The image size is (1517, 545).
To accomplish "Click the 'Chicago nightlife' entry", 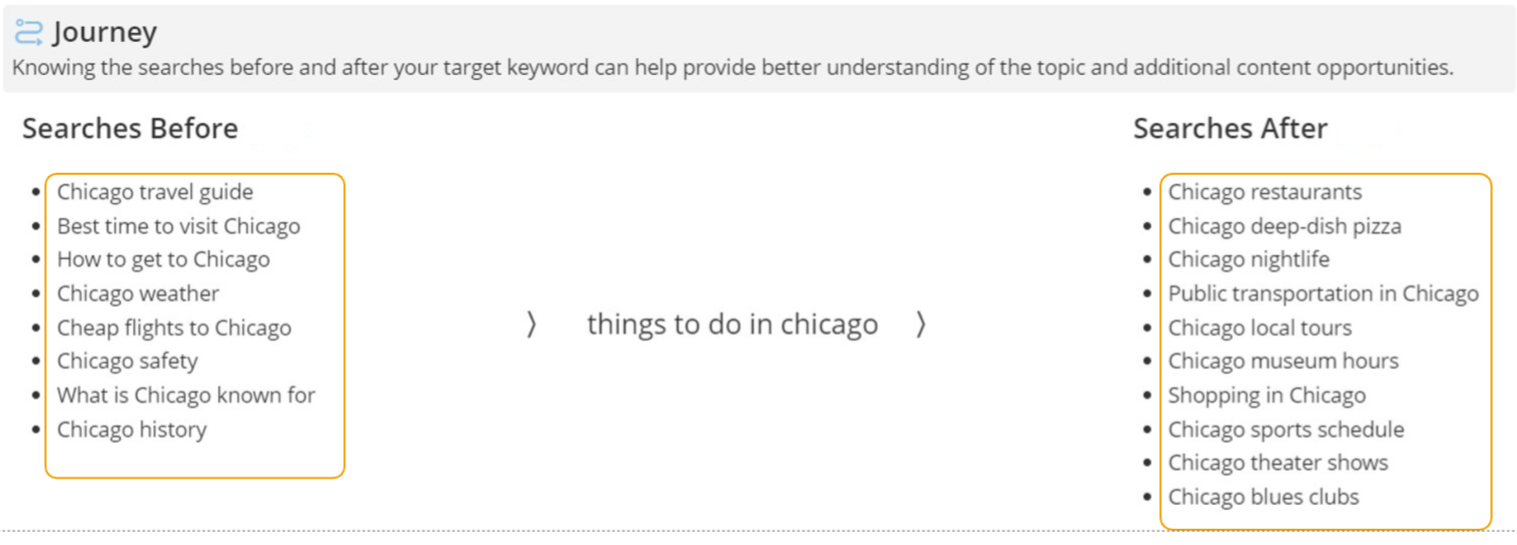I will (x=1249, y=260).
